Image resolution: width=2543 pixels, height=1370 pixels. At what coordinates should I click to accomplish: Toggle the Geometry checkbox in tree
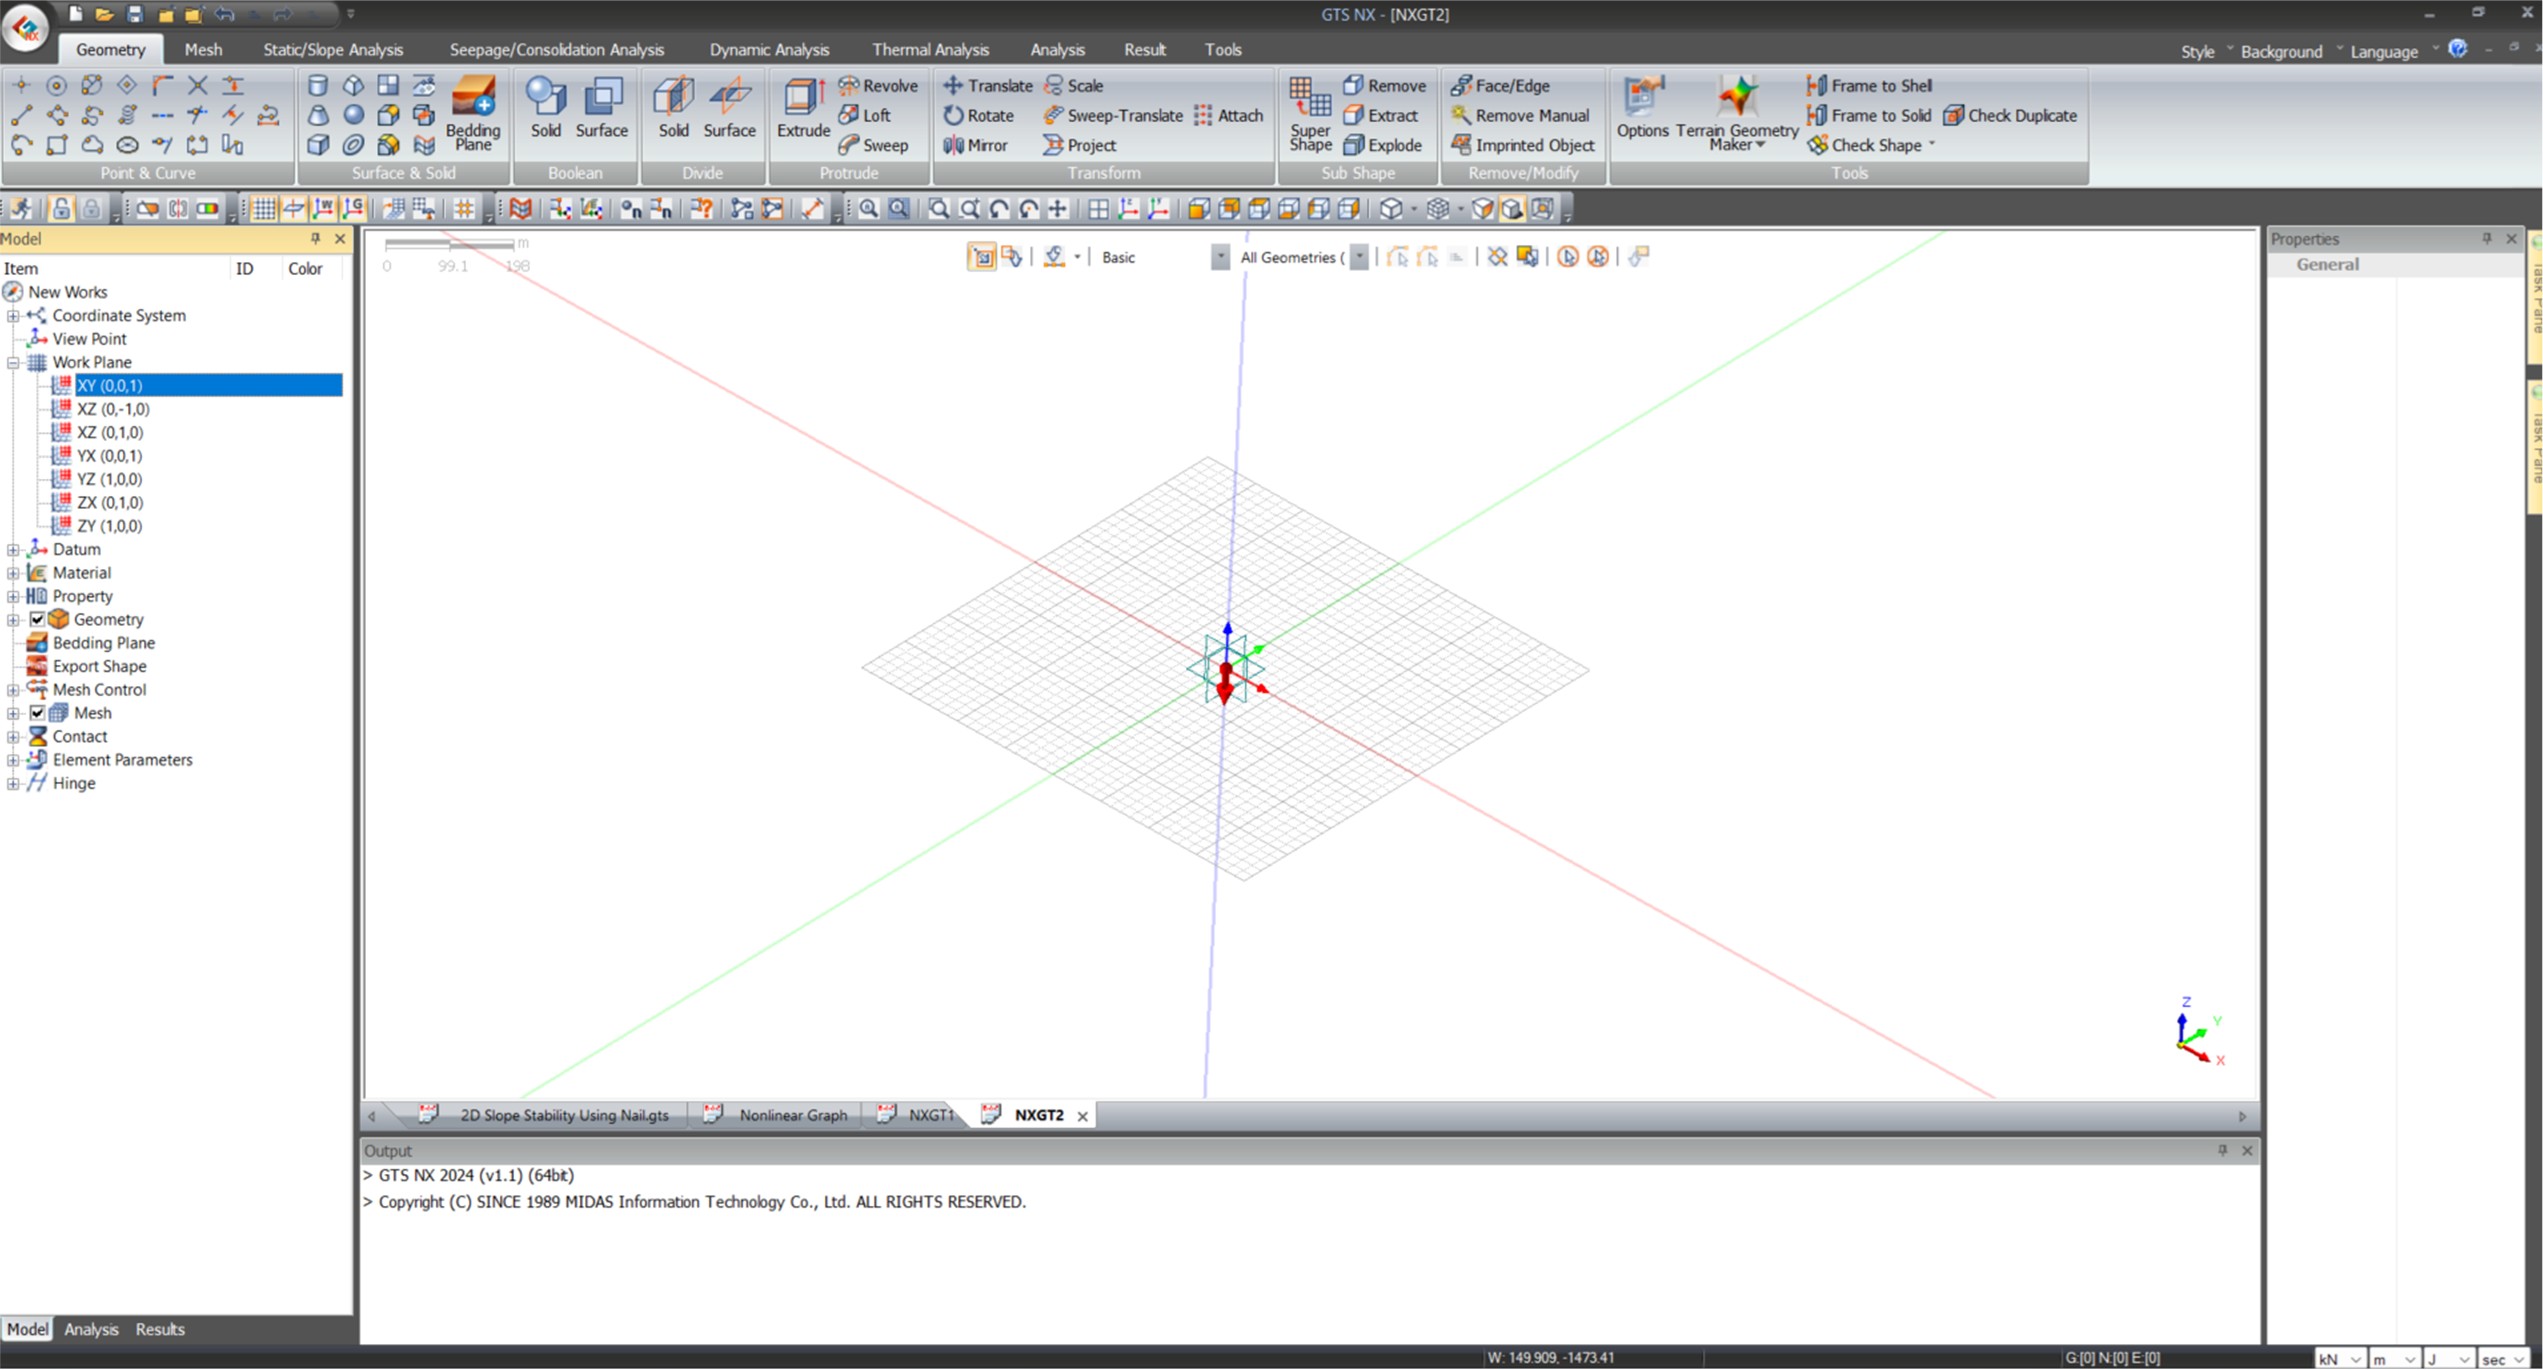point(37,619)
